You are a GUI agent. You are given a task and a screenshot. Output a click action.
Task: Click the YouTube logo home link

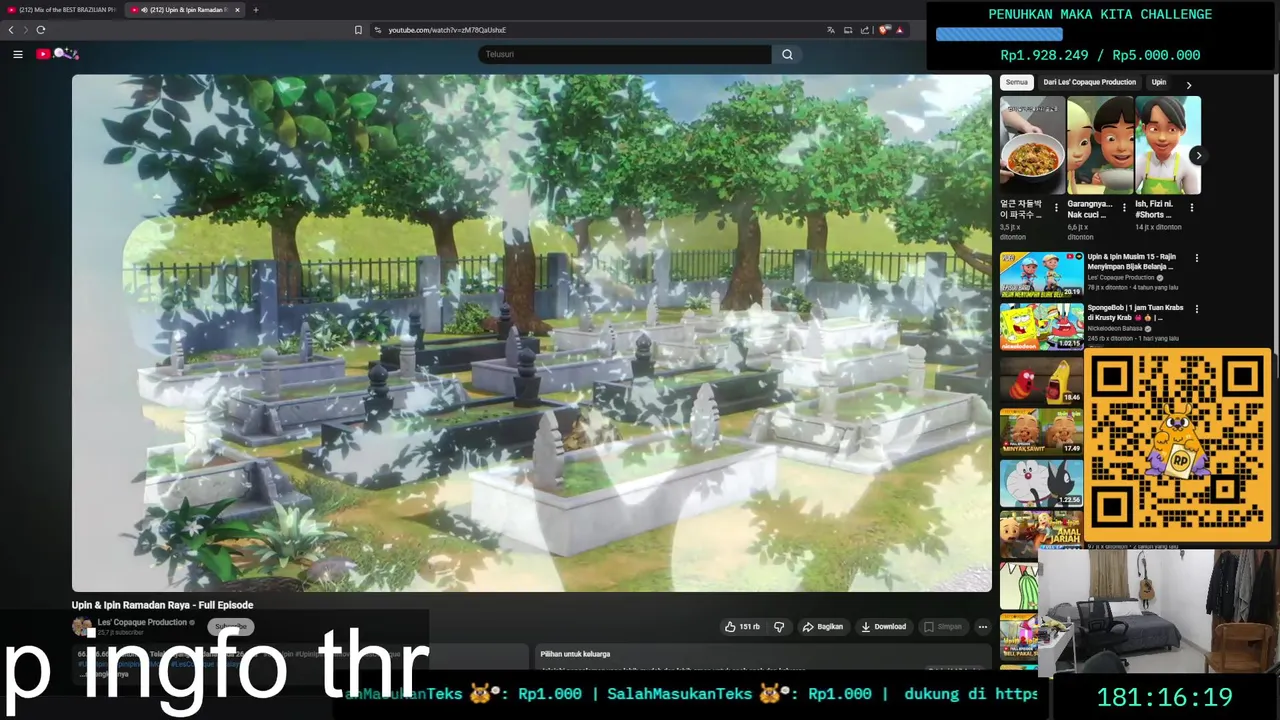pyautogui.click(x=57, y=54)
